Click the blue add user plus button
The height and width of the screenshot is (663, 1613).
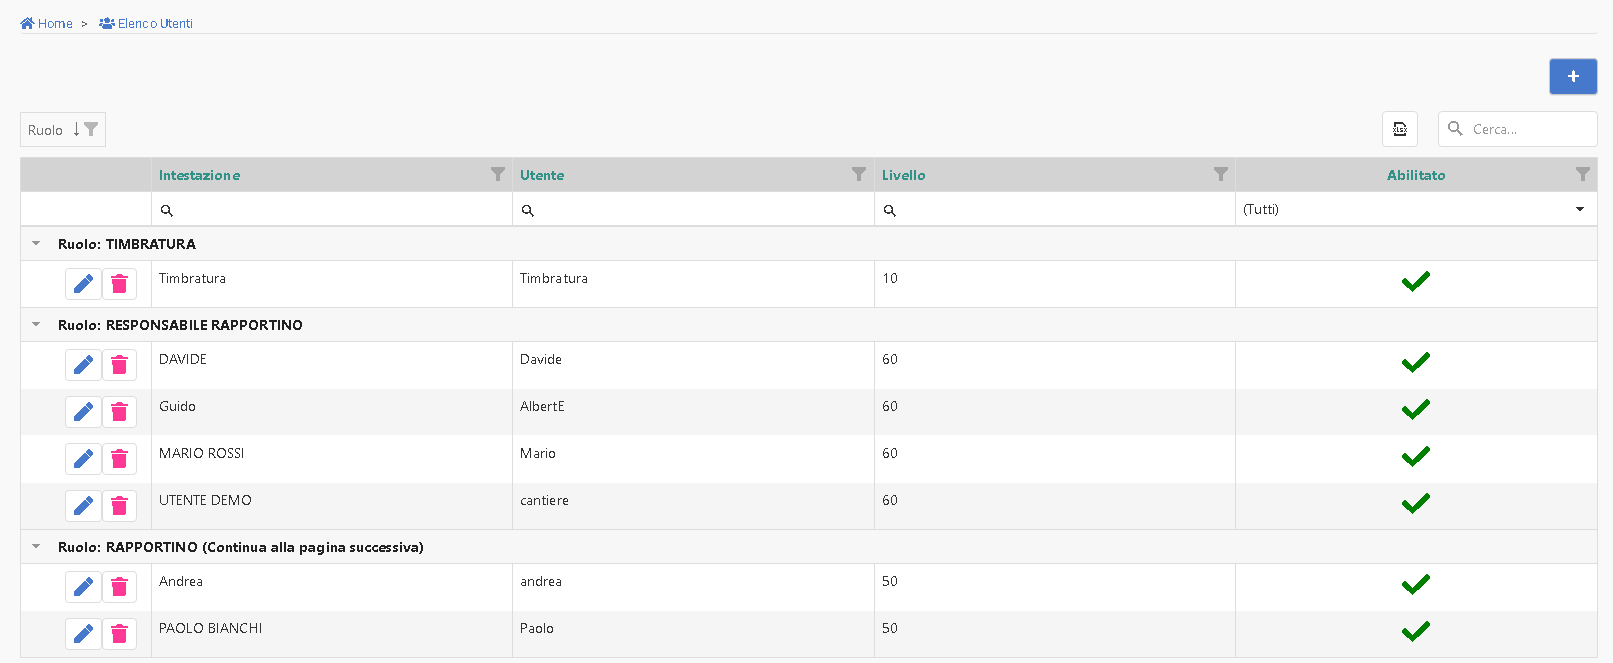(1572, 77)
